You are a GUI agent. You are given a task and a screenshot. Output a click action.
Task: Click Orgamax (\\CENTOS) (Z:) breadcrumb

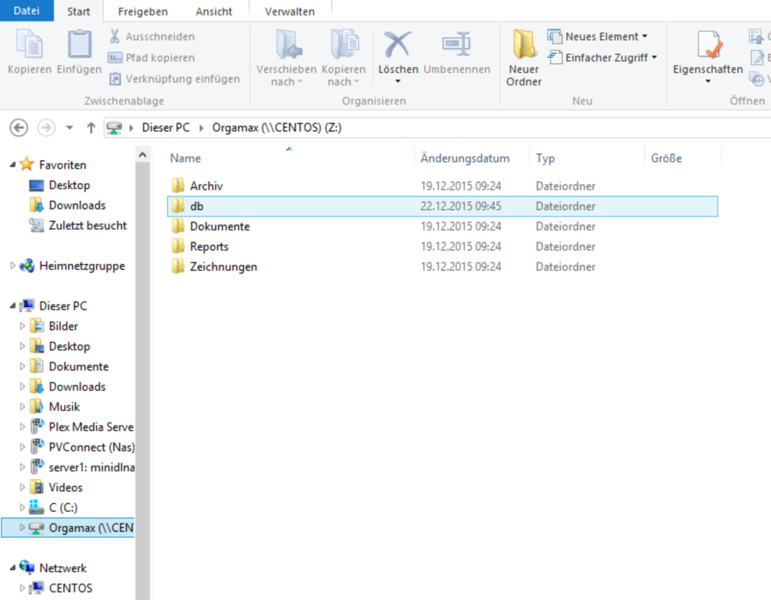coord(277,128)
